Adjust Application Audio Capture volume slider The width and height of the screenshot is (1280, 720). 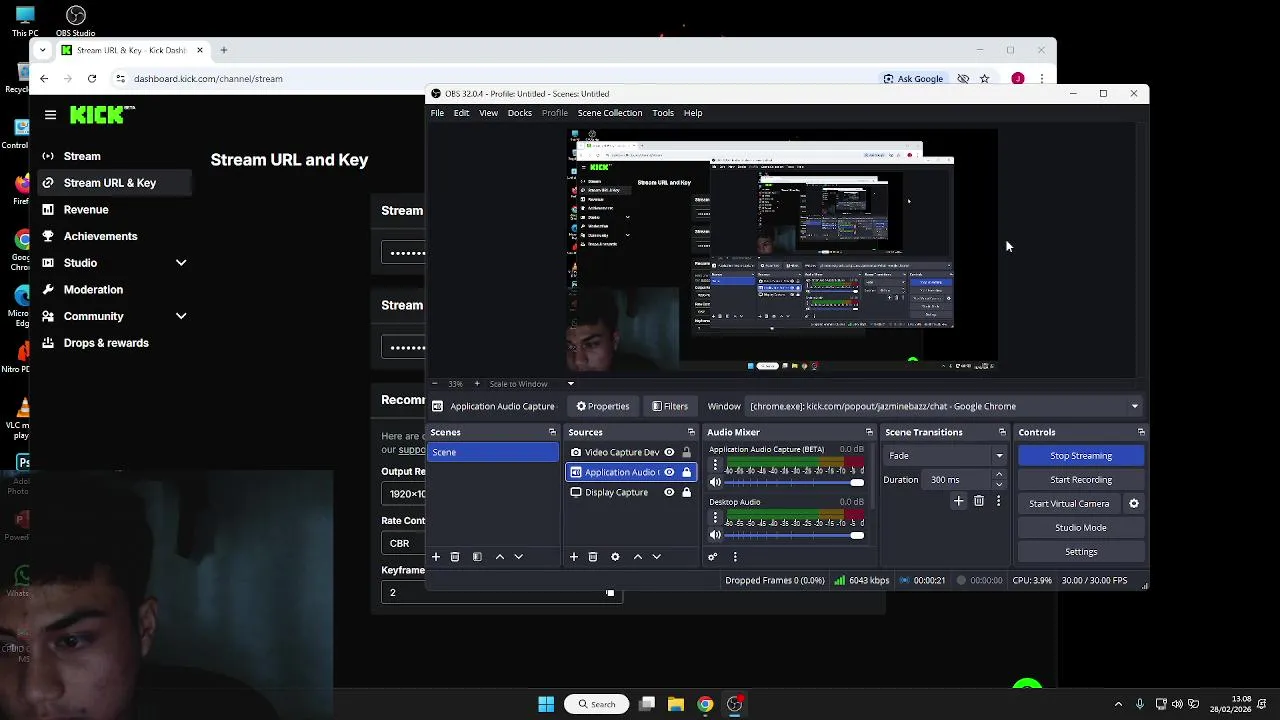point(795,483)
